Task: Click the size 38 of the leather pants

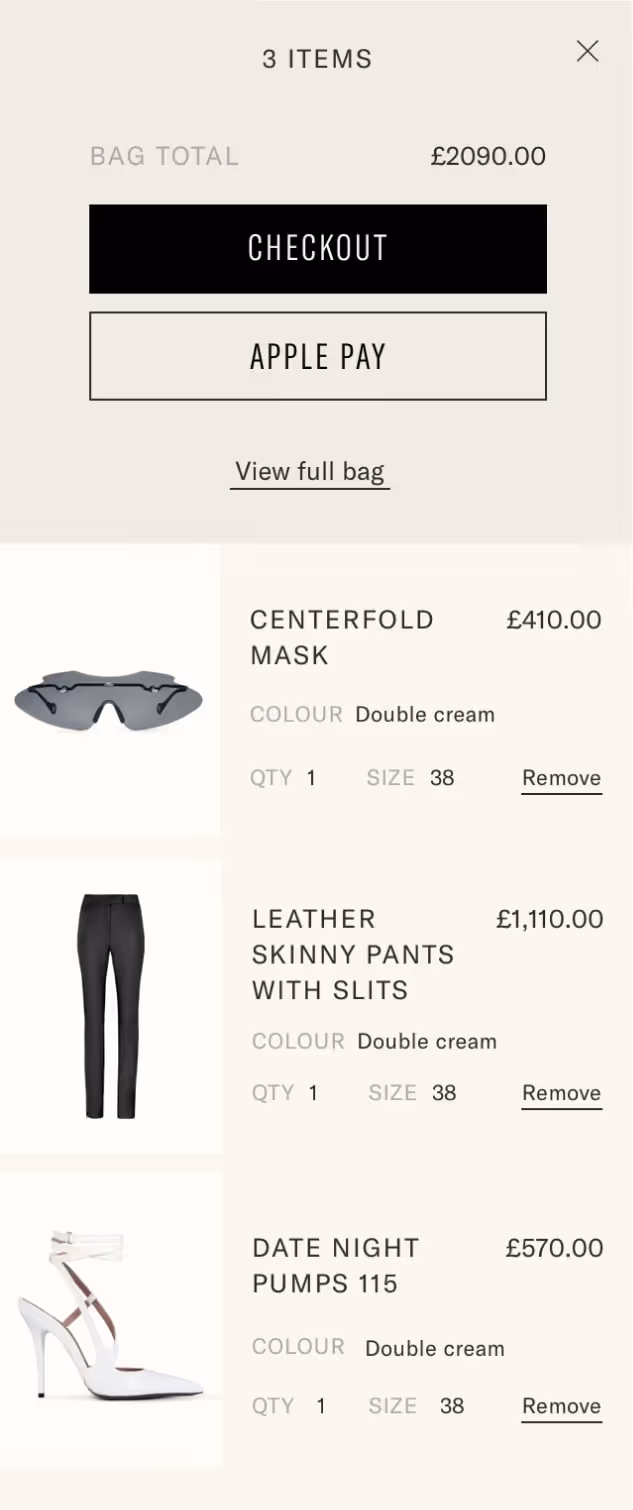Action: (x=444, y=1093)
